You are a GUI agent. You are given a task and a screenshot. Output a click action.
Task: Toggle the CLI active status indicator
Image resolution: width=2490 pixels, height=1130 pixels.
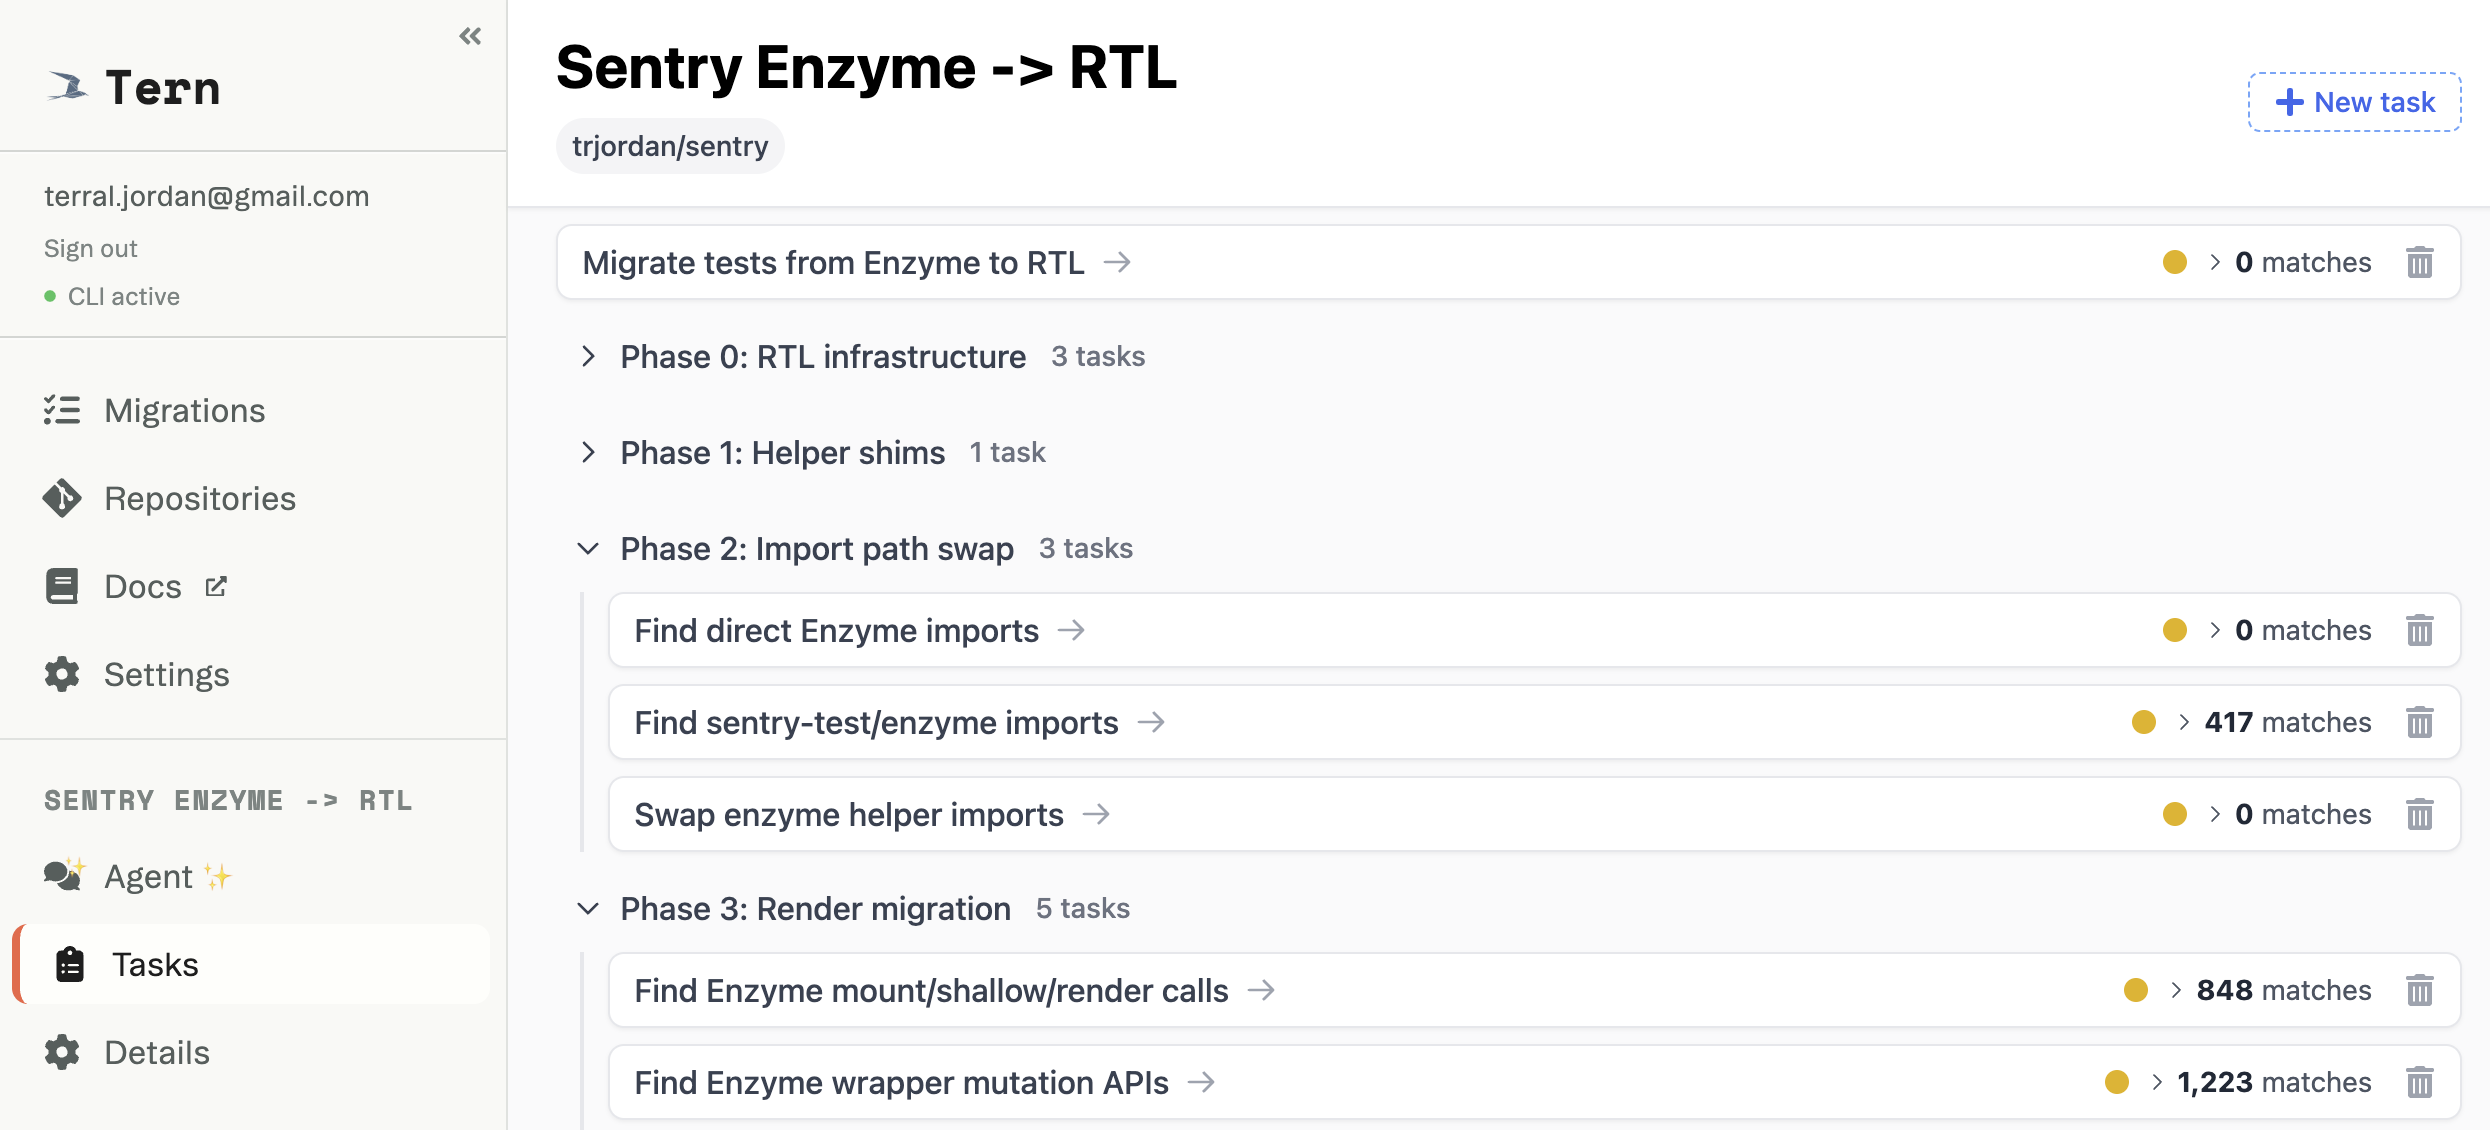point(52,296)
